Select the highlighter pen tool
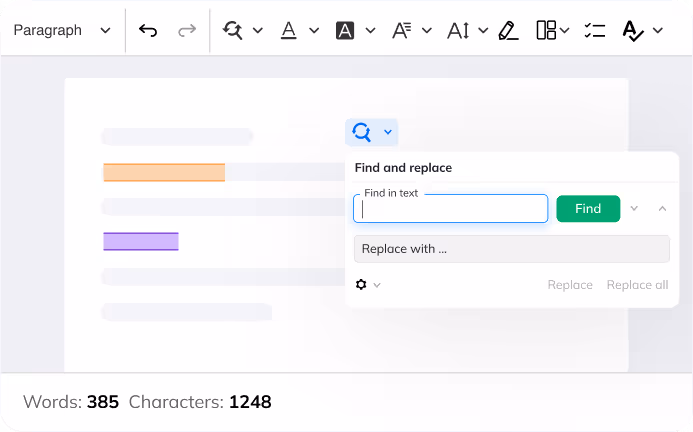This screenshot has width=693, height=432. tap(508, 30)
